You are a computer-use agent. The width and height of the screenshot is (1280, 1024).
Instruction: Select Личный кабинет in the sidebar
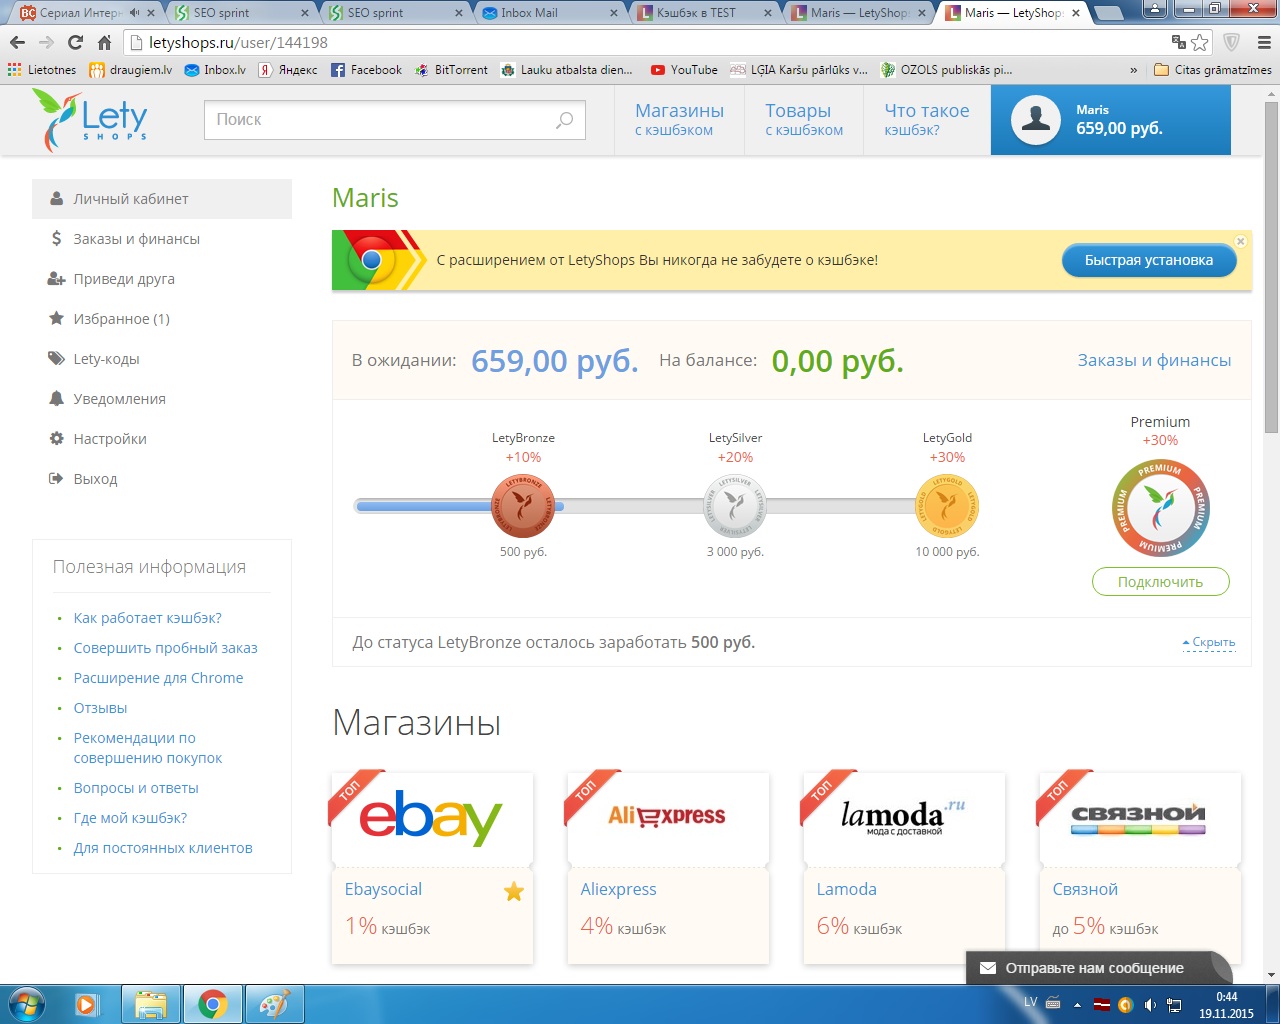(162, 199)
